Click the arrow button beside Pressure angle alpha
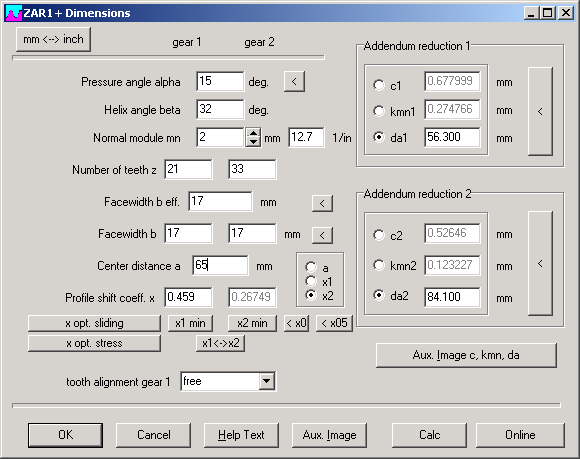This screenshot has height=459, width=580. [294, 81]
